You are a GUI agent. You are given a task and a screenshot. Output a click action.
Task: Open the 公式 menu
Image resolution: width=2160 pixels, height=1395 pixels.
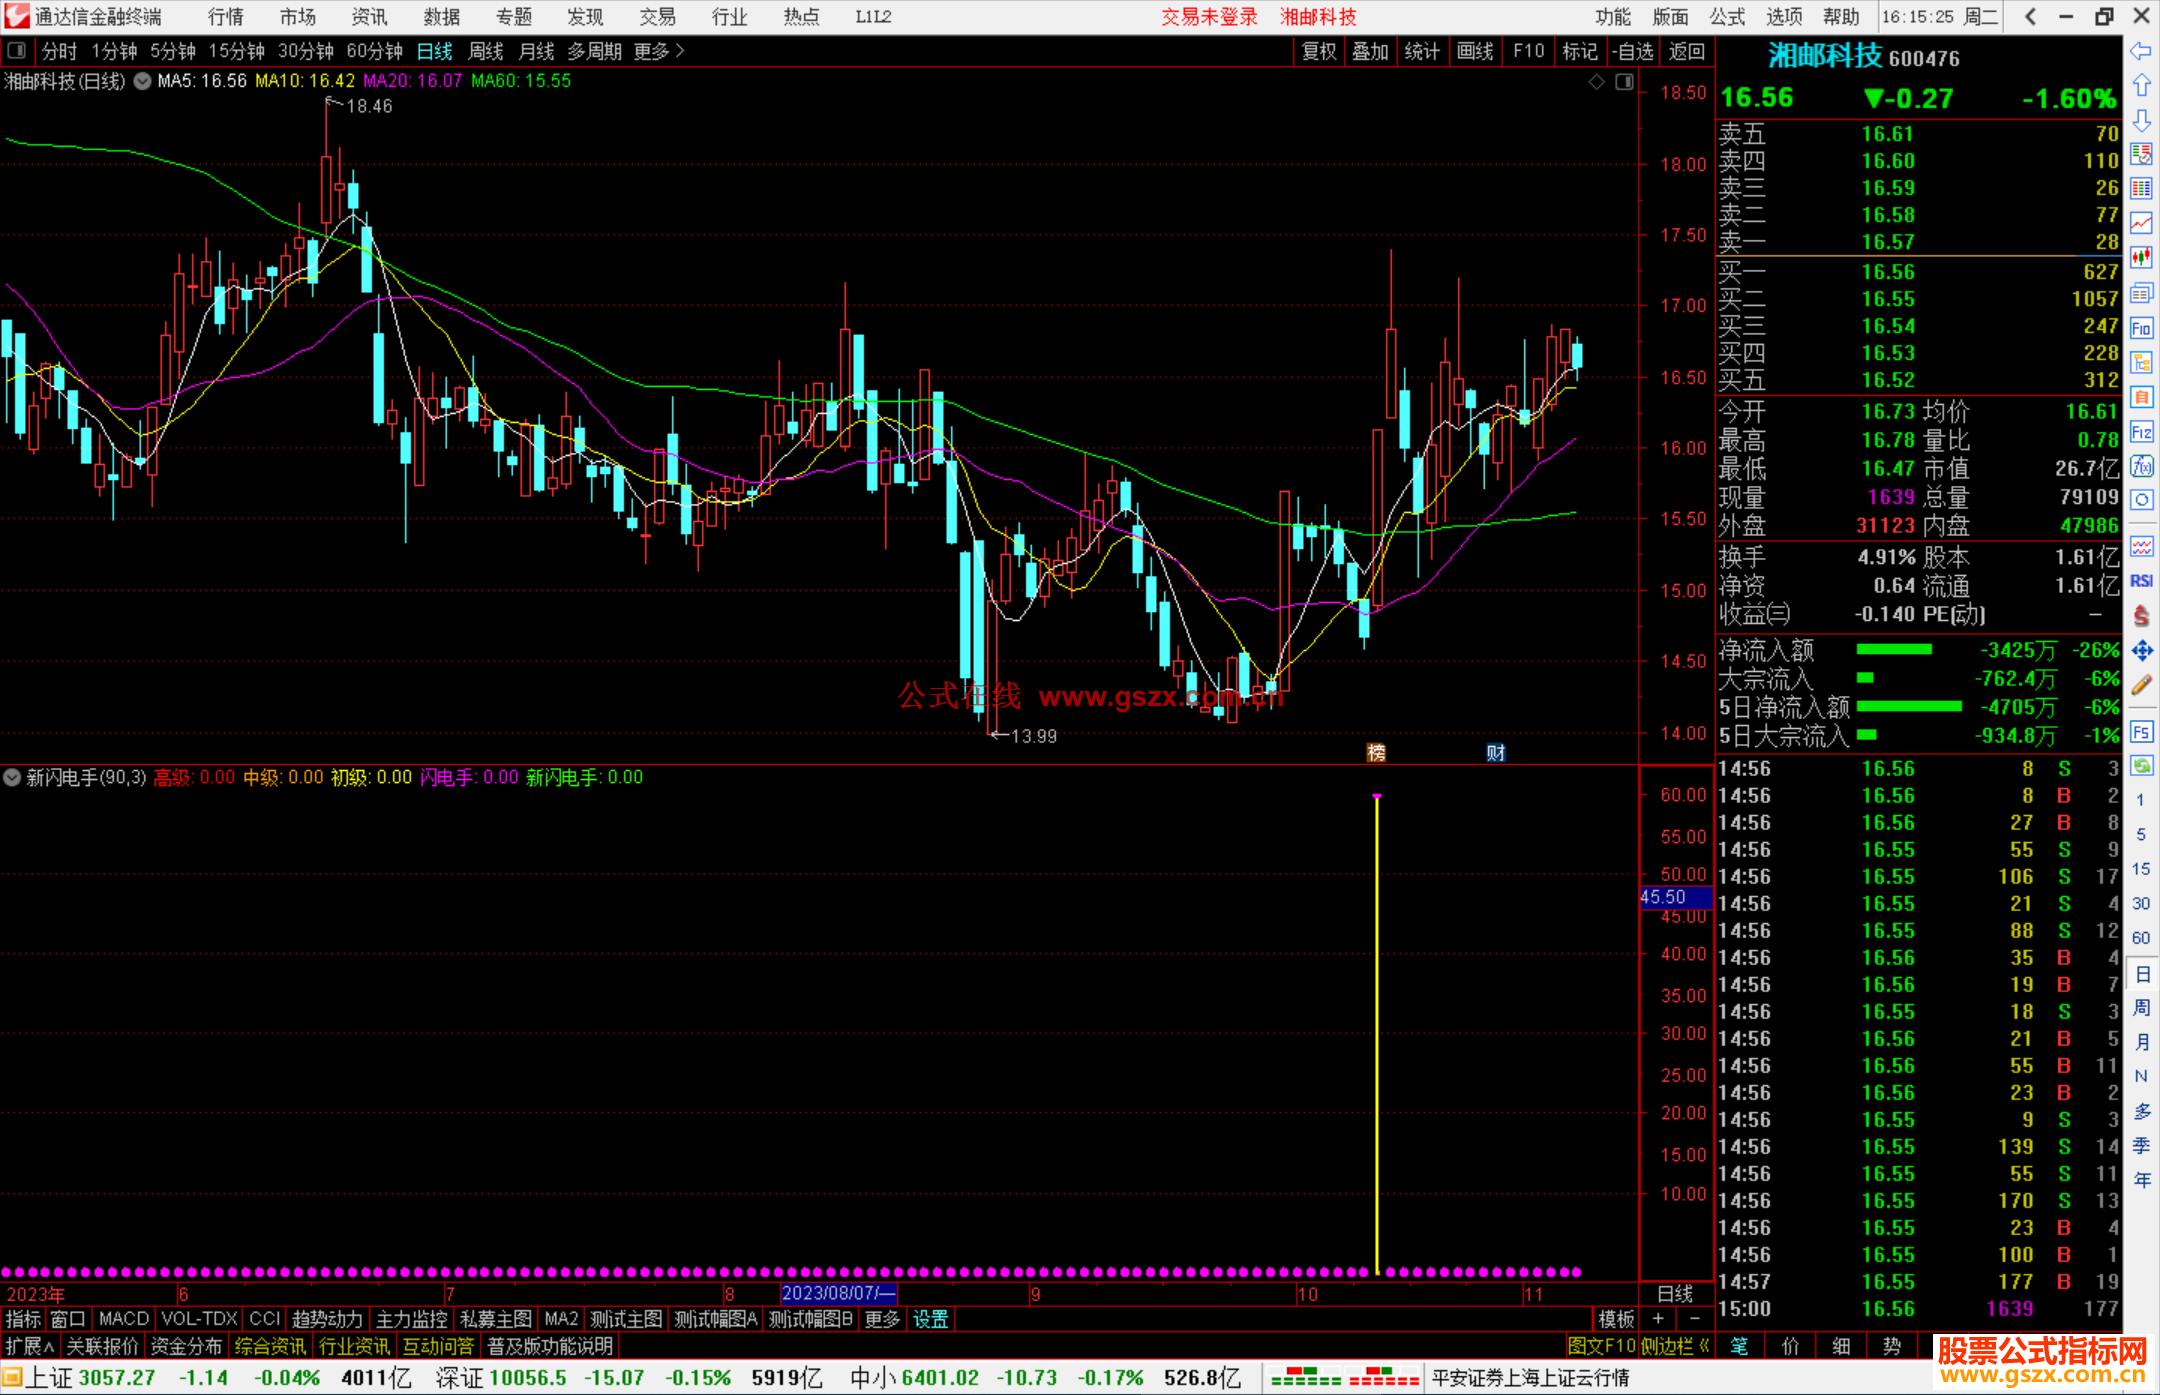click(1727, 17)
